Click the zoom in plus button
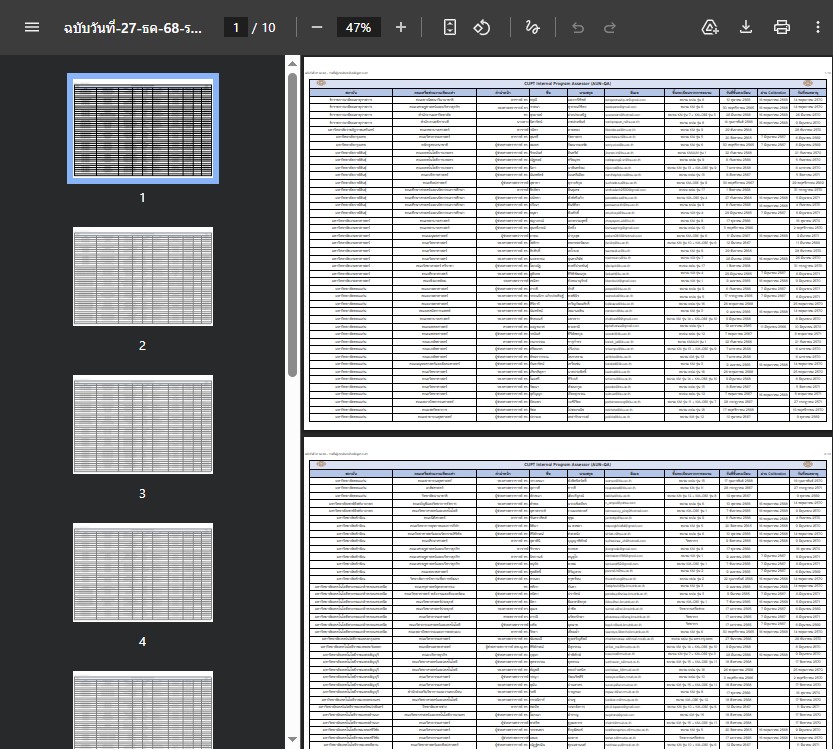 click(401, 27)
